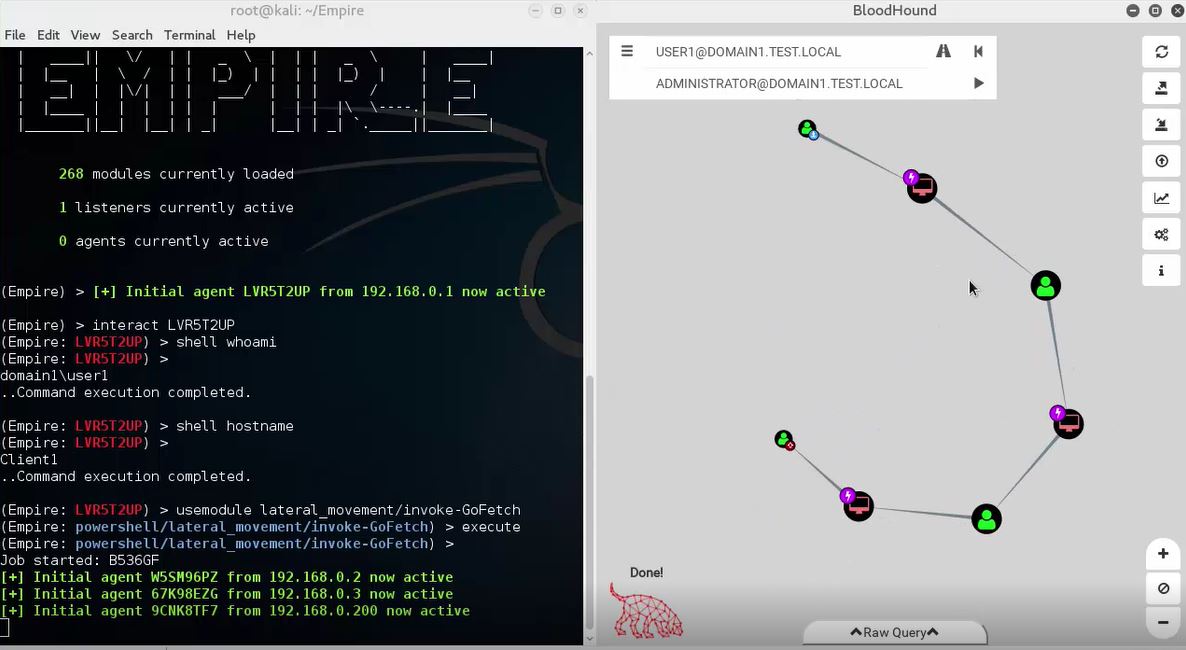The image size is (1186, 650).
Task: Export the graph in BloodHound
Action: click(x=1161, y=88)
